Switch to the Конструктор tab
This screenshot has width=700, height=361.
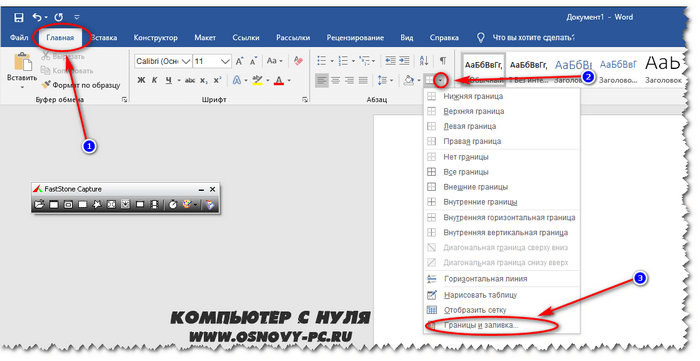[155, 37]
